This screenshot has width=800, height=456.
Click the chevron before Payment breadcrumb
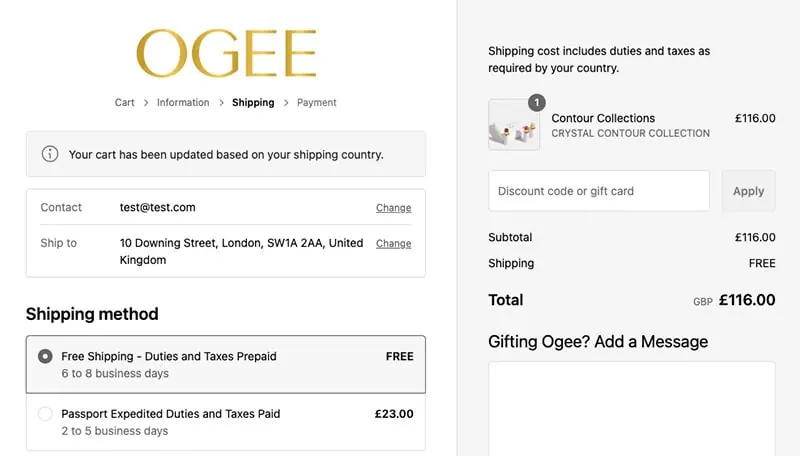click(286, 103)
